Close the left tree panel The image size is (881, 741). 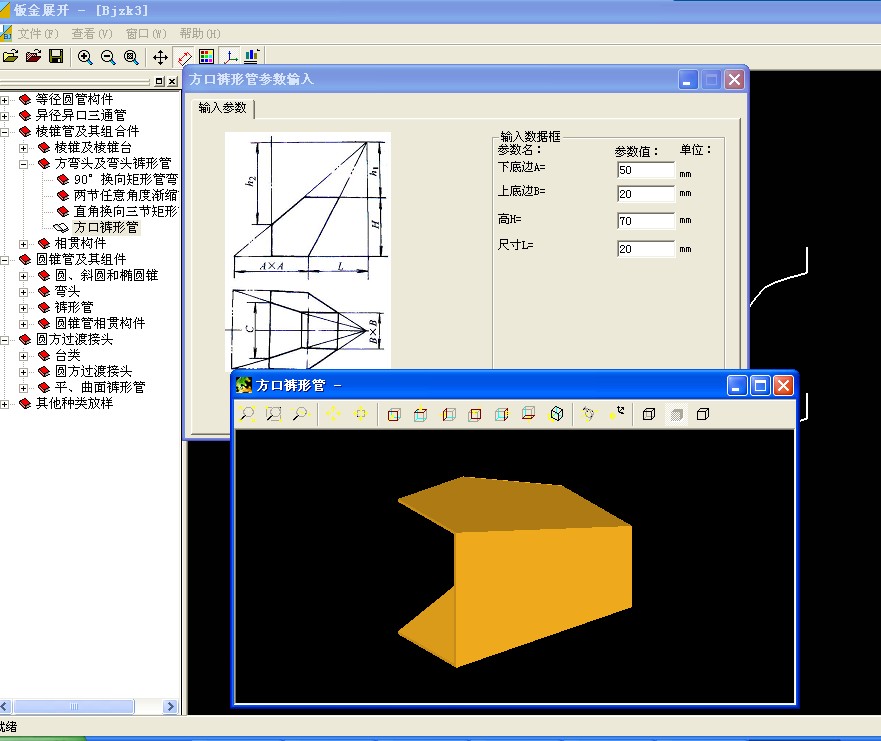[x=172, y=81]
